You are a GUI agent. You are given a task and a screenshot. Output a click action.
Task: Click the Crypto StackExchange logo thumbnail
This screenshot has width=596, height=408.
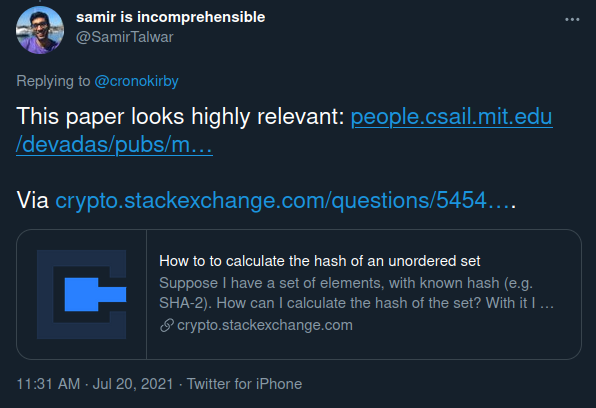tap(81, 294)
